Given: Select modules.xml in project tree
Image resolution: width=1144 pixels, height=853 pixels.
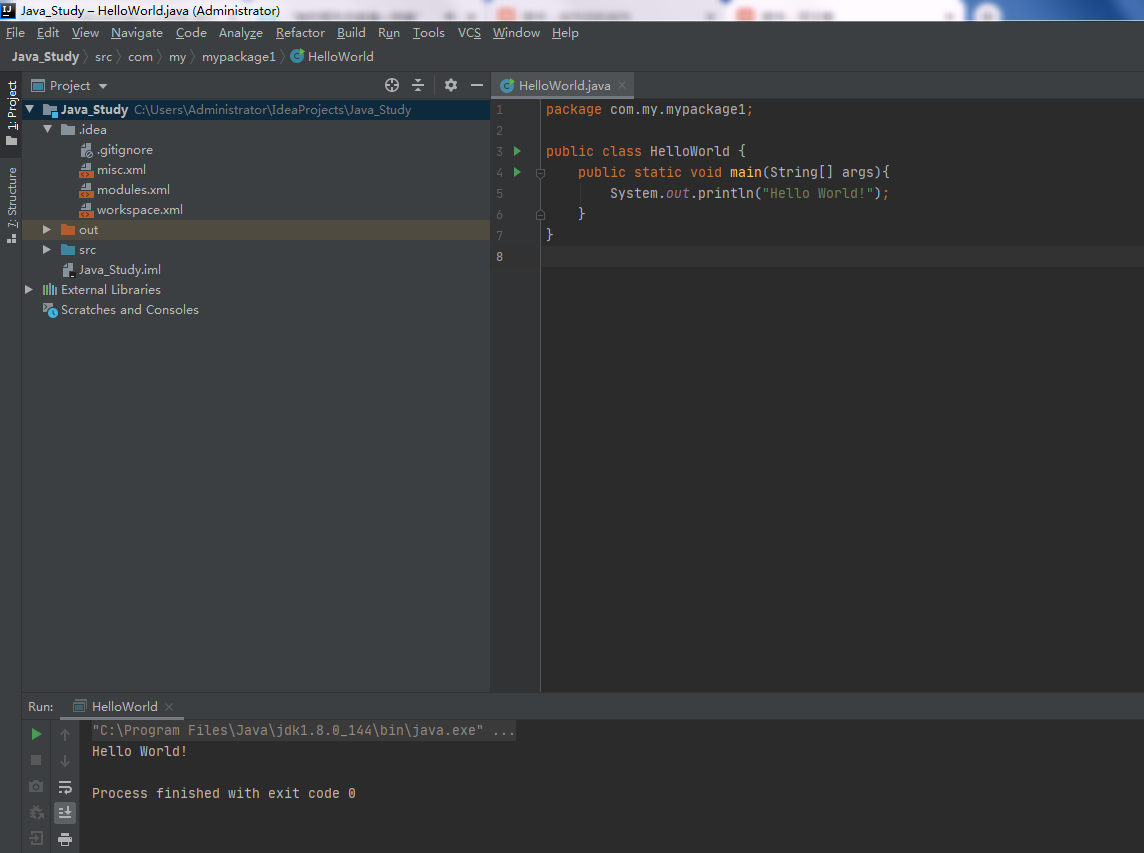Looking at the screenshot, I should point(133,190).
